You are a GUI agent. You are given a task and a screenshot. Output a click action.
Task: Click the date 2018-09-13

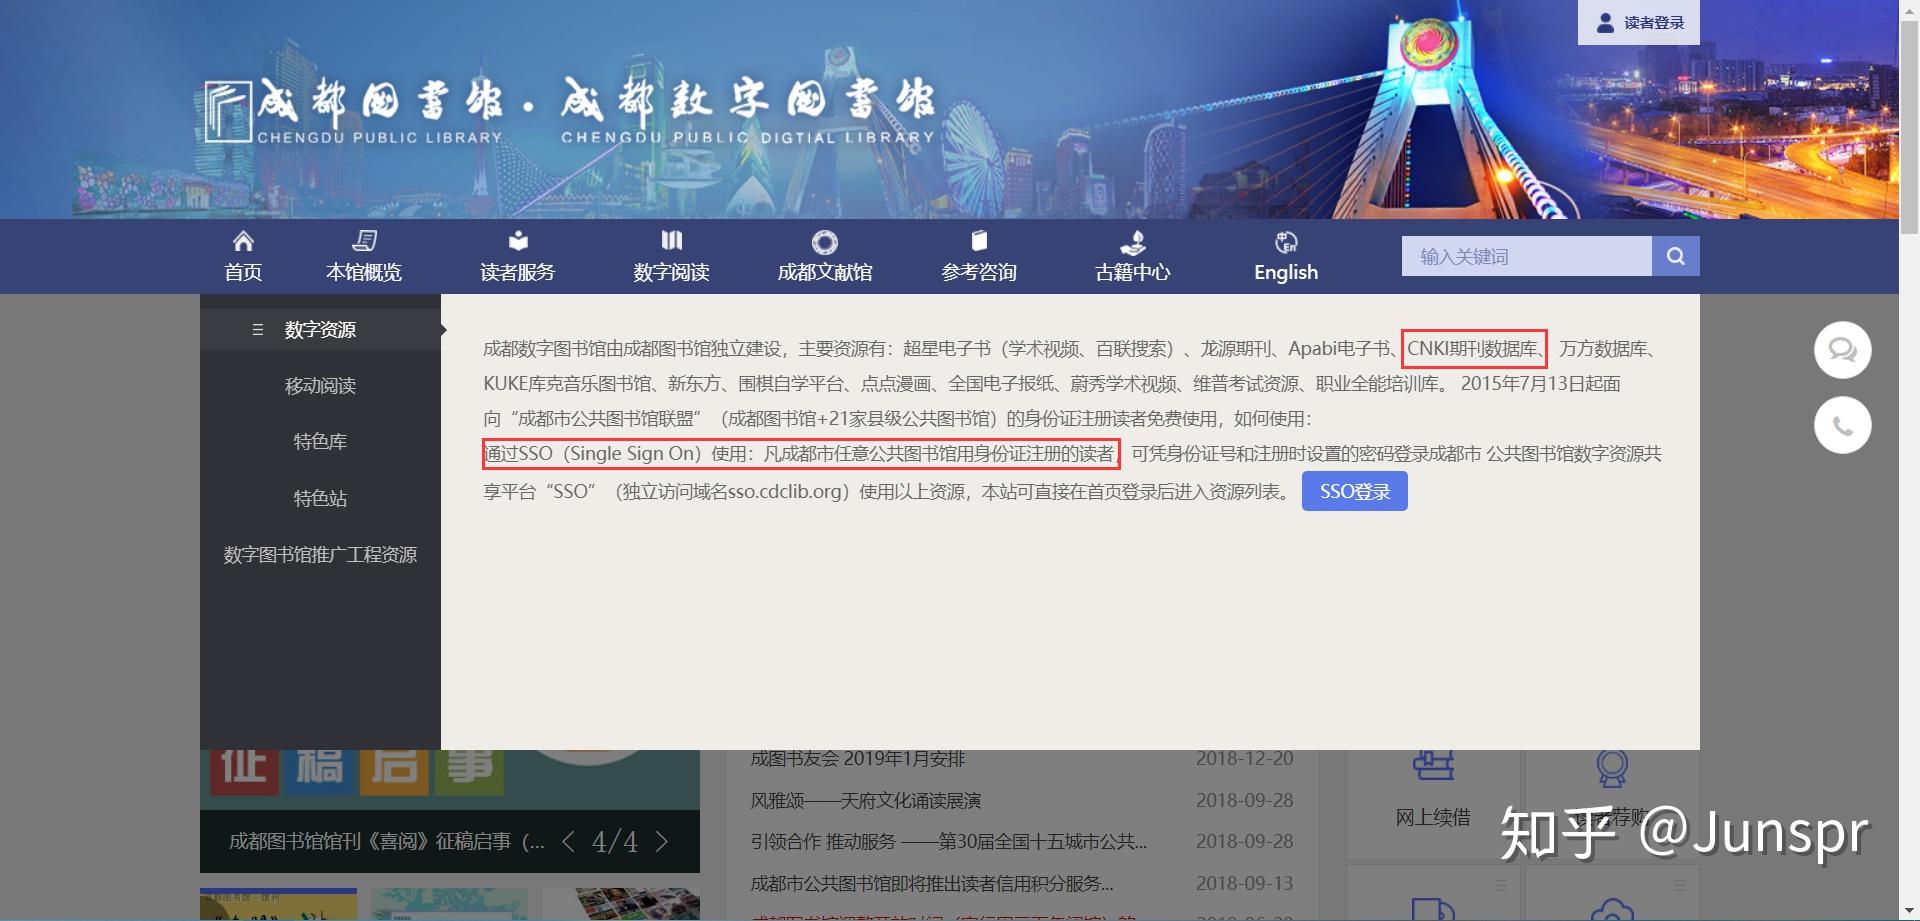point(1245,883)
